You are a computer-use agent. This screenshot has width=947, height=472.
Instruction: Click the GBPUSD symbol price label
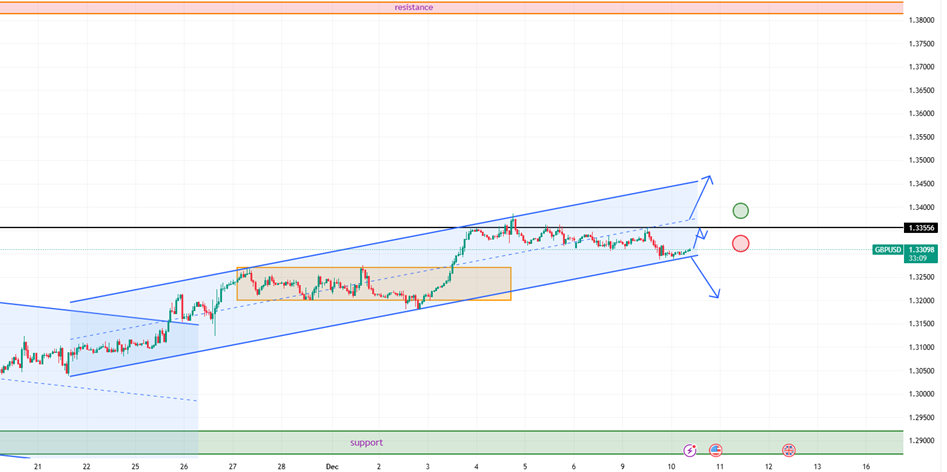(888, 249)
